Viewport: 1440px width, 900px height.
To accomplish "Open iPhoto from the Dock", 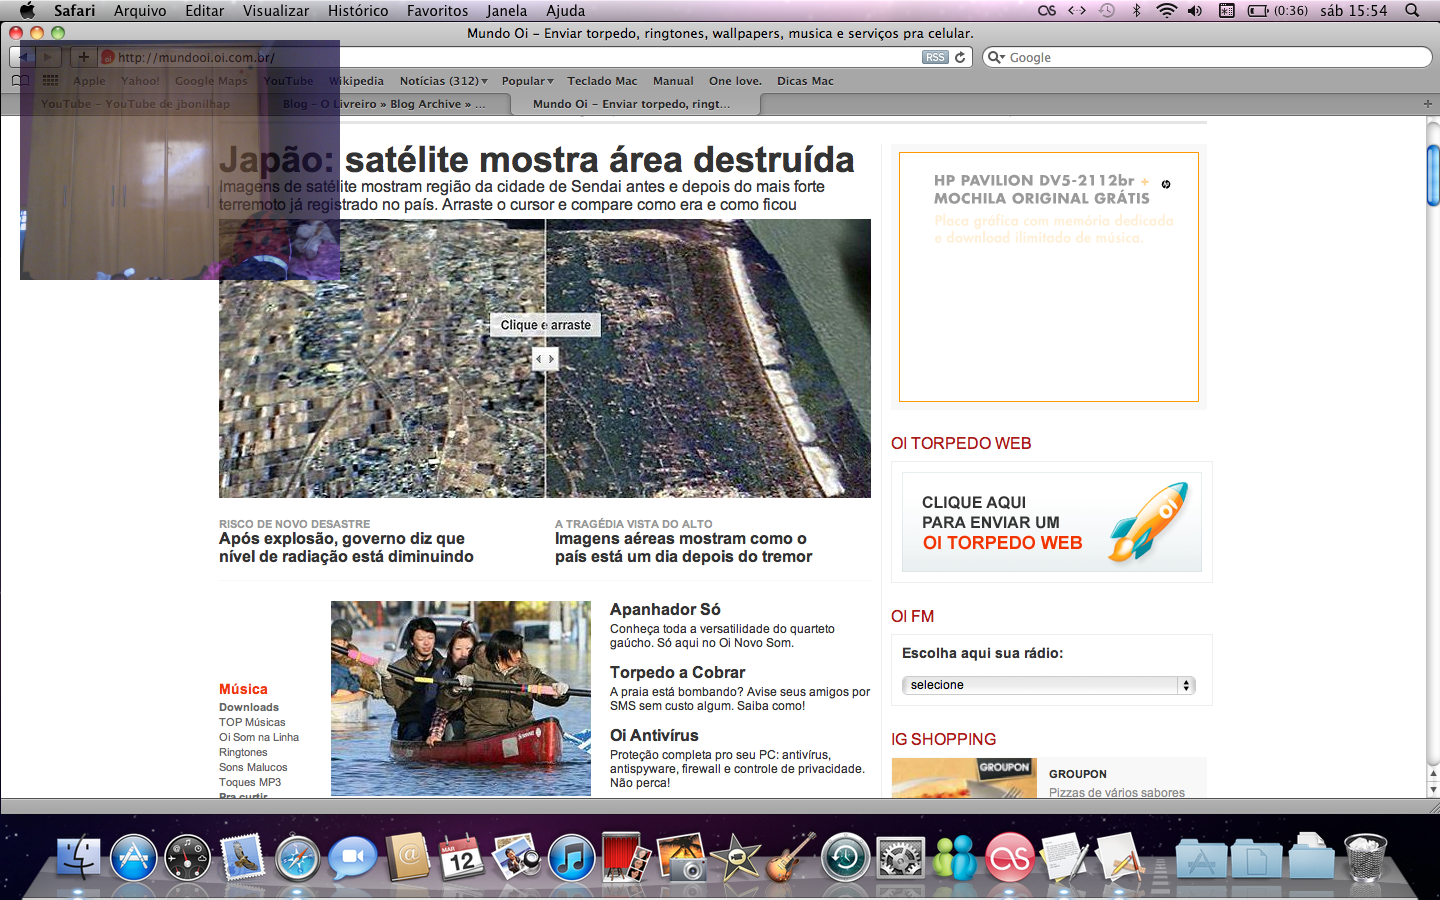I will (x=681, y=858).
